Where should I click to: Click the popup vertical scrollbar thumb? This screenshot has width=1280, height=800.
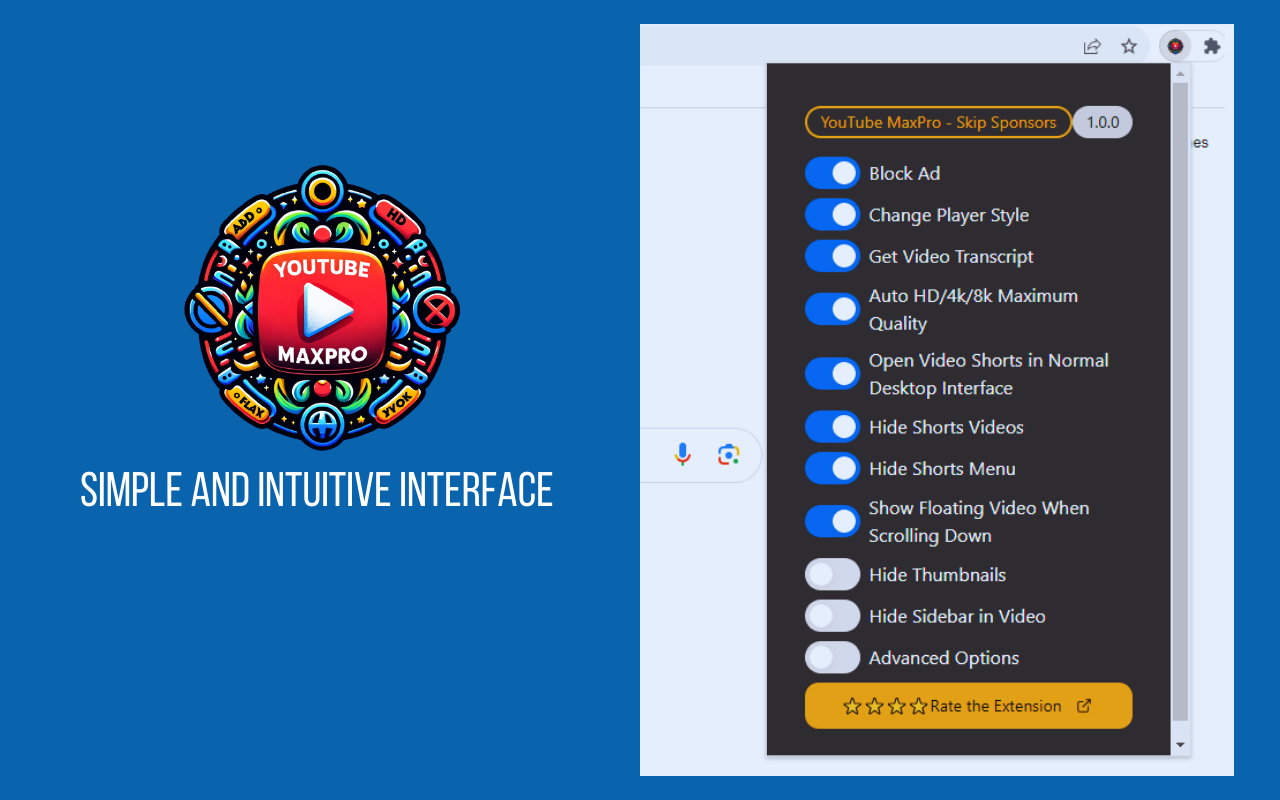(x=1180, y=402)
